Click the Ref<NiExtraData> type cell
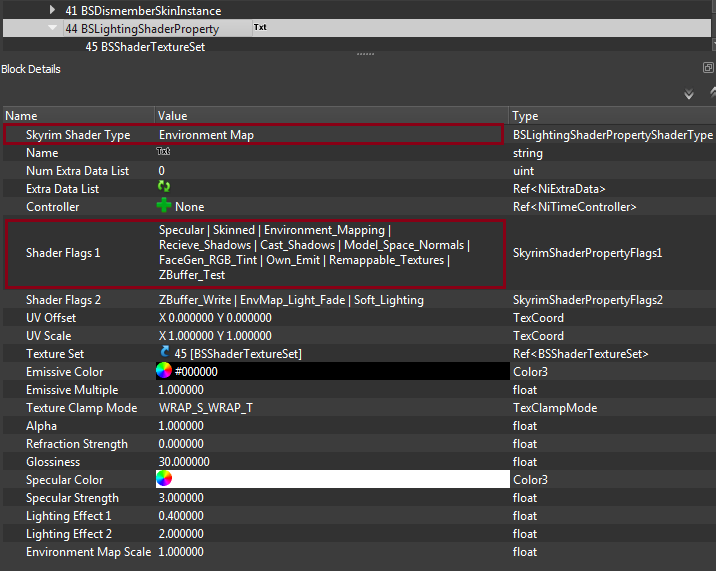 (559, 189)
